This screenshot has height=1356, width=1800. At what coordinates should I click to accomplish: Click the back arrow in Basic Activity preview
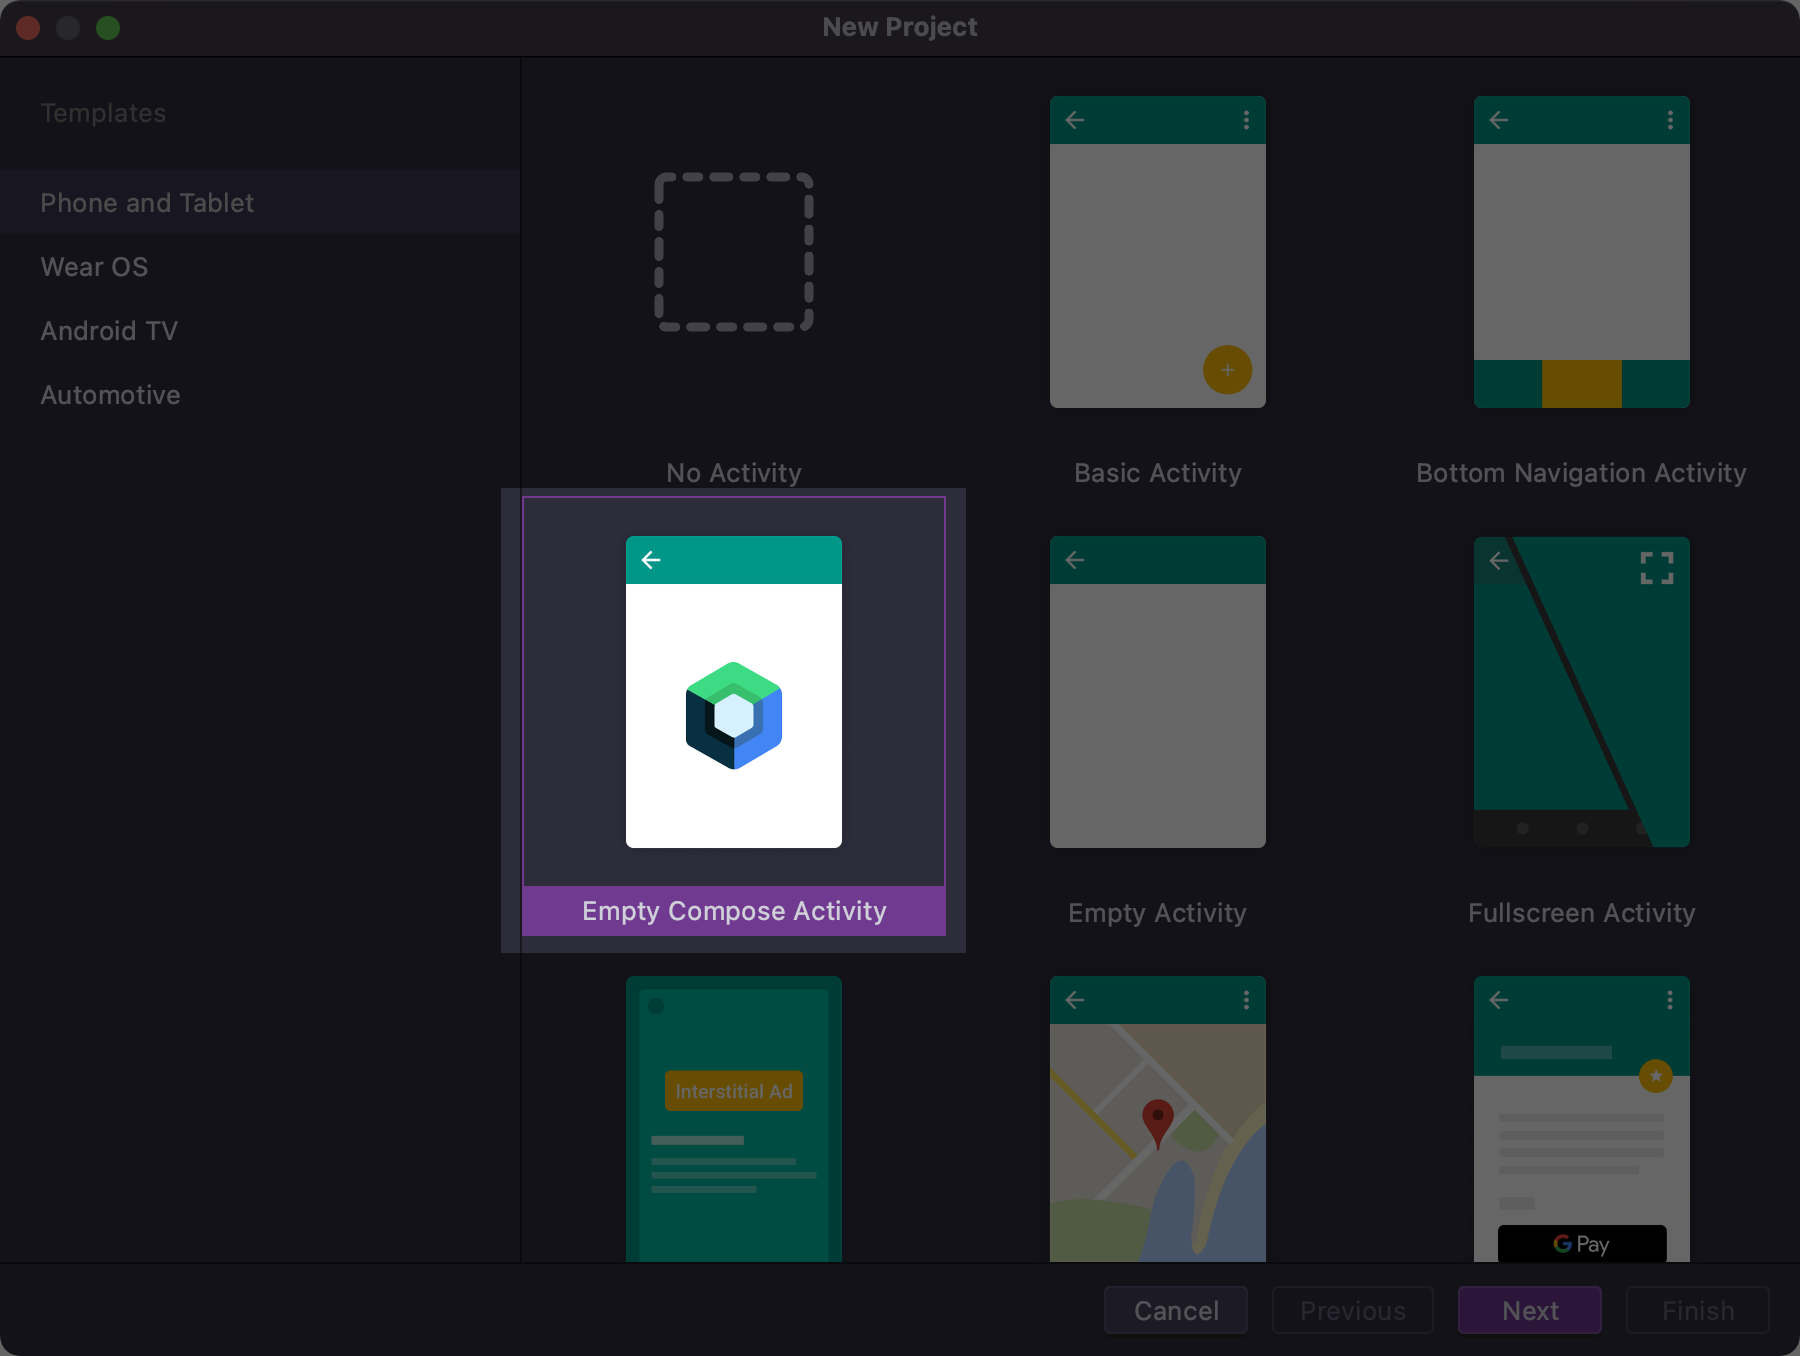(x=1075, y=120)
